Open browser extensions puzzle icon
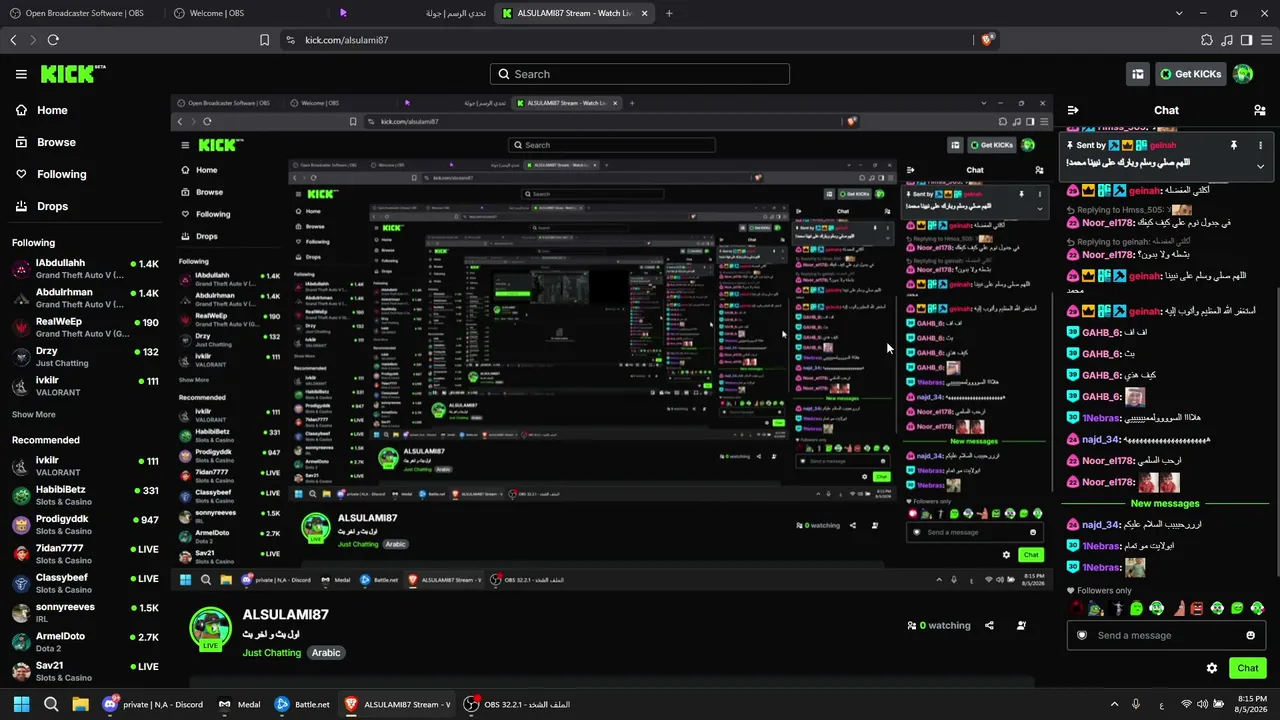 1207,40
